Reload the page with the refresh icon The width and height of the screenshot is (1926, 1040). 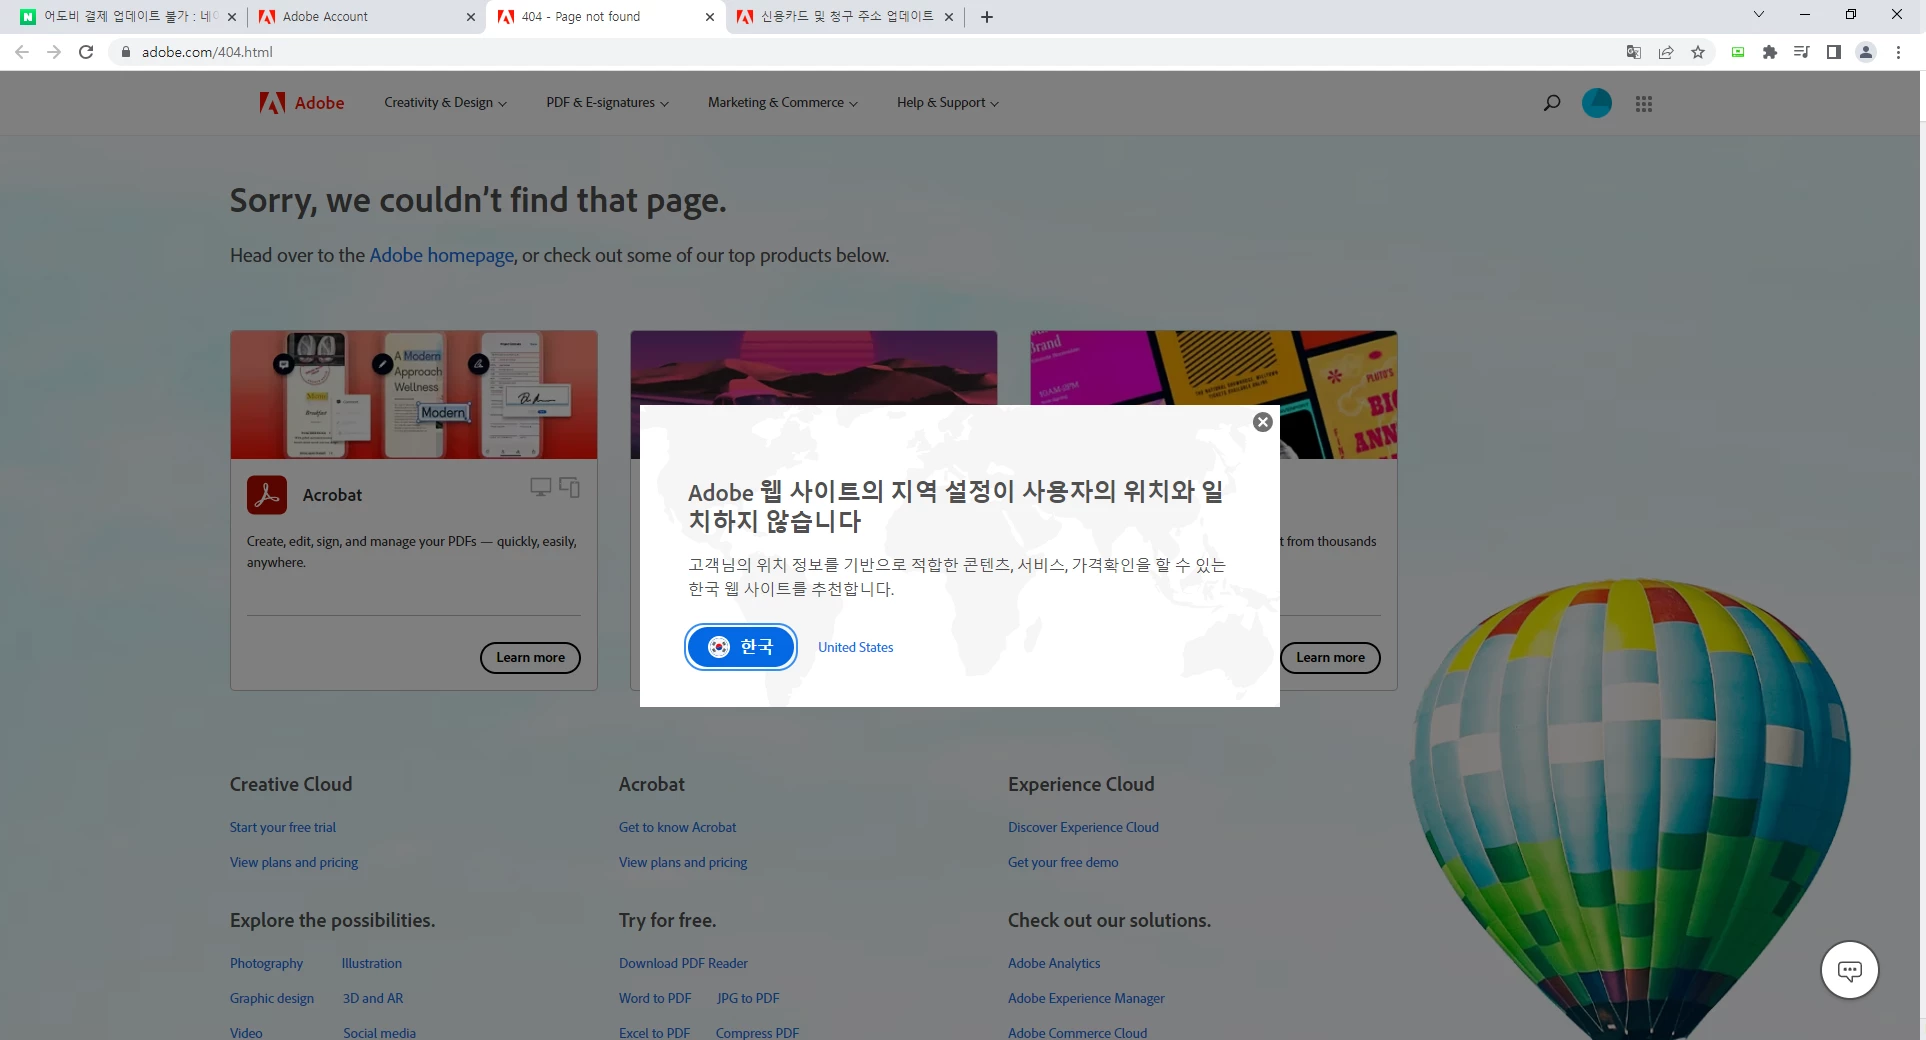(x=86, y=52)
